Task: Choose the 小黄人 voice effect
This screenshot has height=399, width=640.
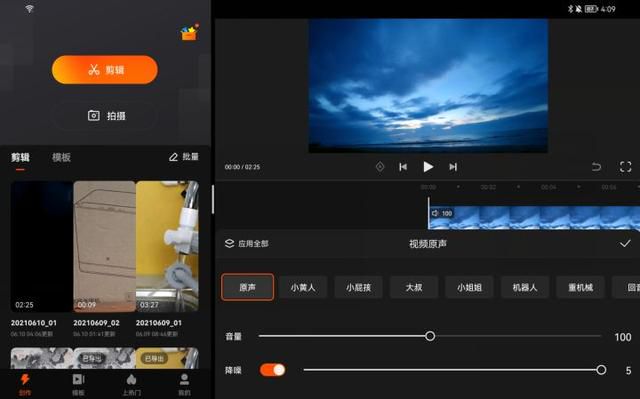Action: (303, 287)
